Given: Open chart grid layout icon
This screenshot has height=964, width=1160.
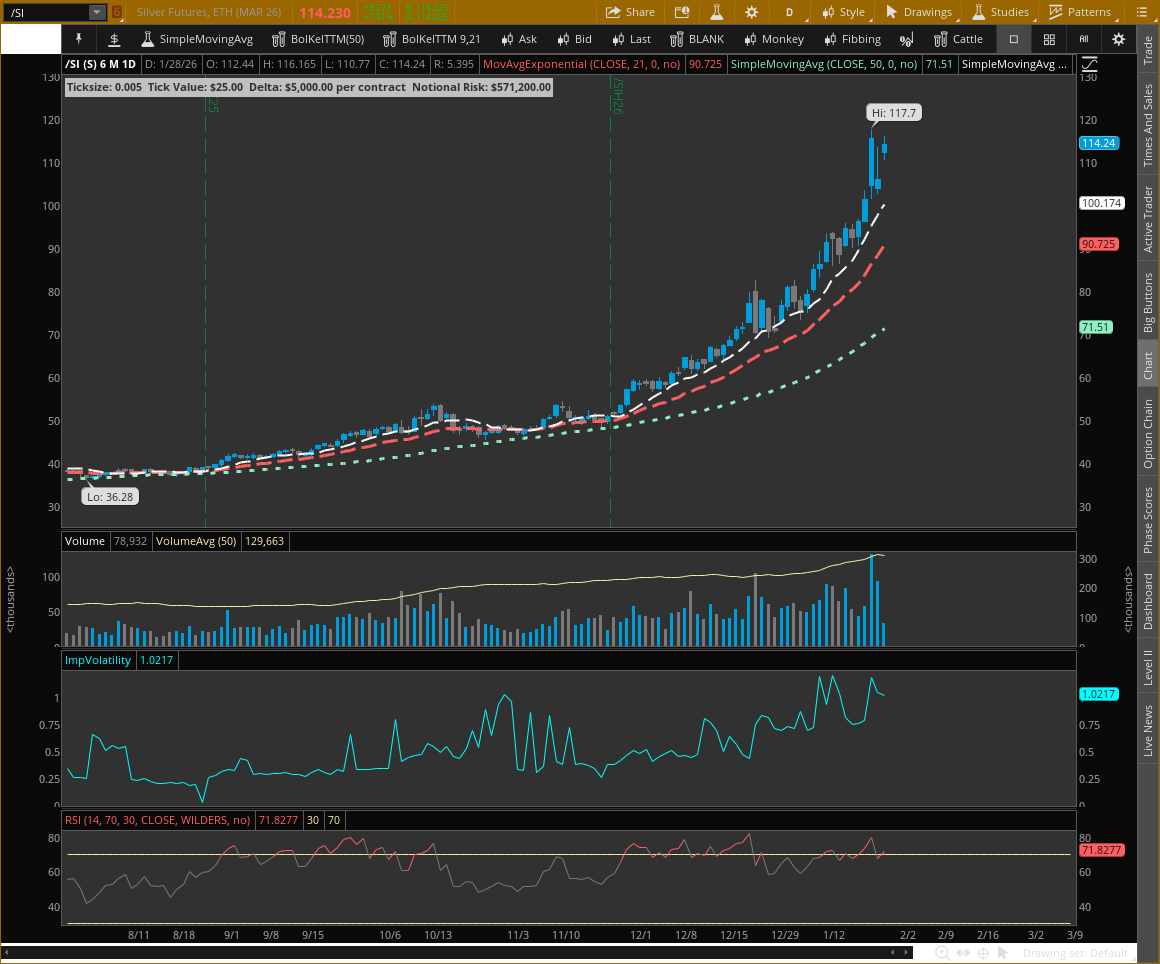Looking at the screenshot, I should pyautogui.click(x=1048, y=39).
